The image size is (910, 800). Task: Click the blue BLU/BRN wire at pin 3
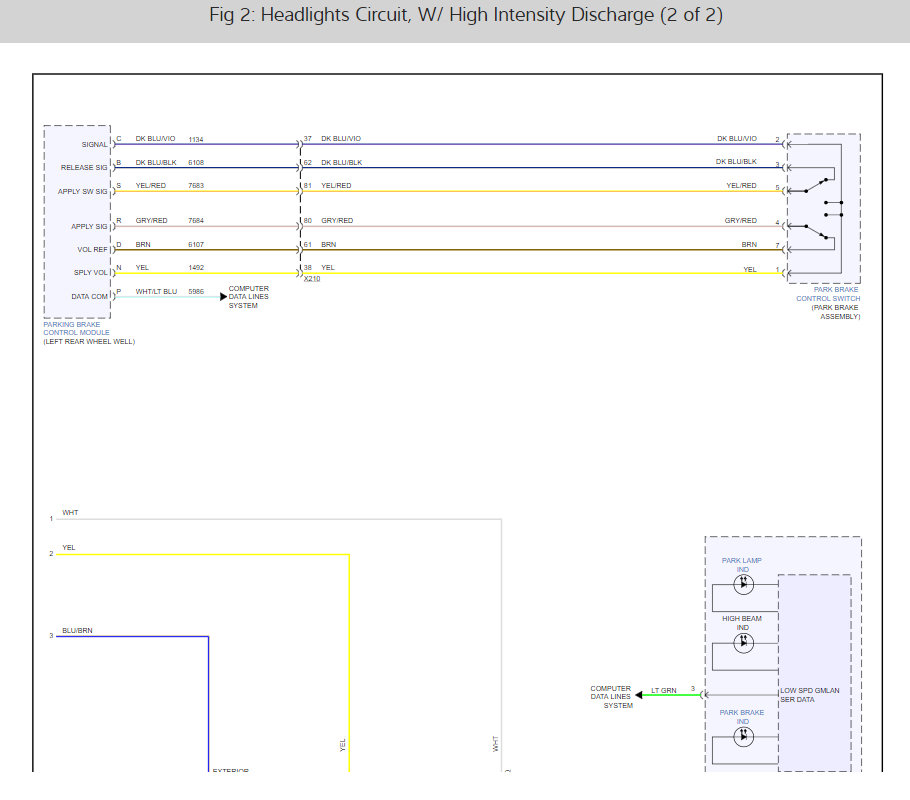(x=130, y=636)
